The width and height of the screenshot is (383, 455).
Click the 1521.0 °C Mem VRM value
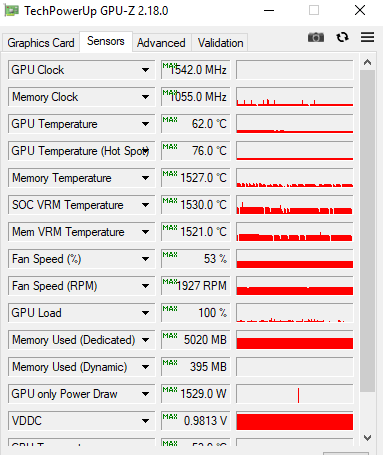pos(196,232)
